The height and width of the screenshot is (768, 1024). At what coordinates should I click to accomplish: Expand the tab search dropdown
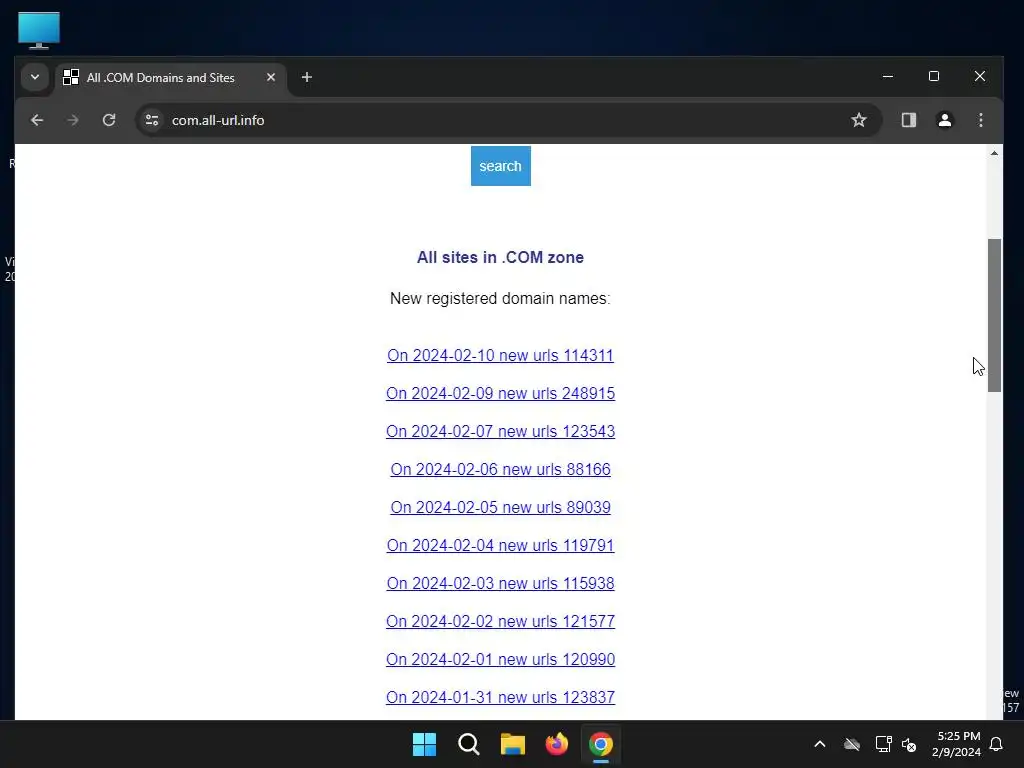35,77
